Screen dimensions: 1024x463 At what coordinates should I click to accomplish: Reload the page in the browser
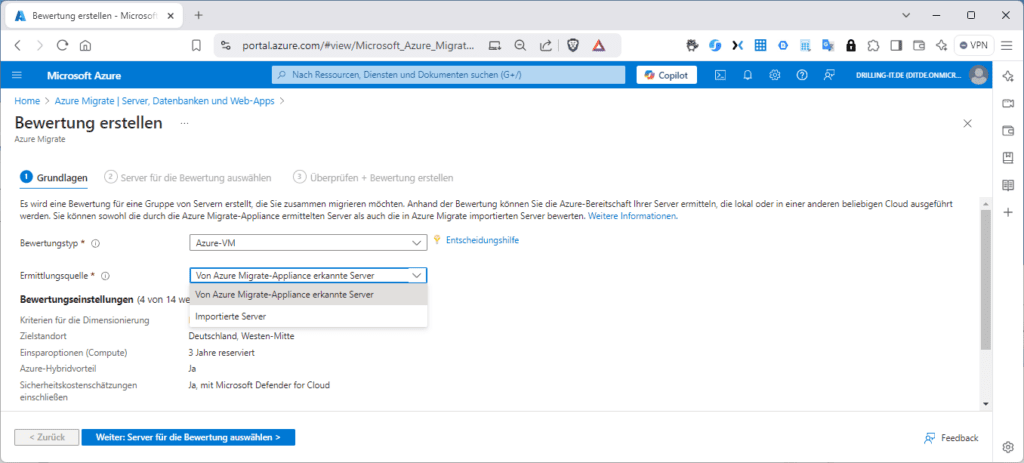click(x=63, y=46)
